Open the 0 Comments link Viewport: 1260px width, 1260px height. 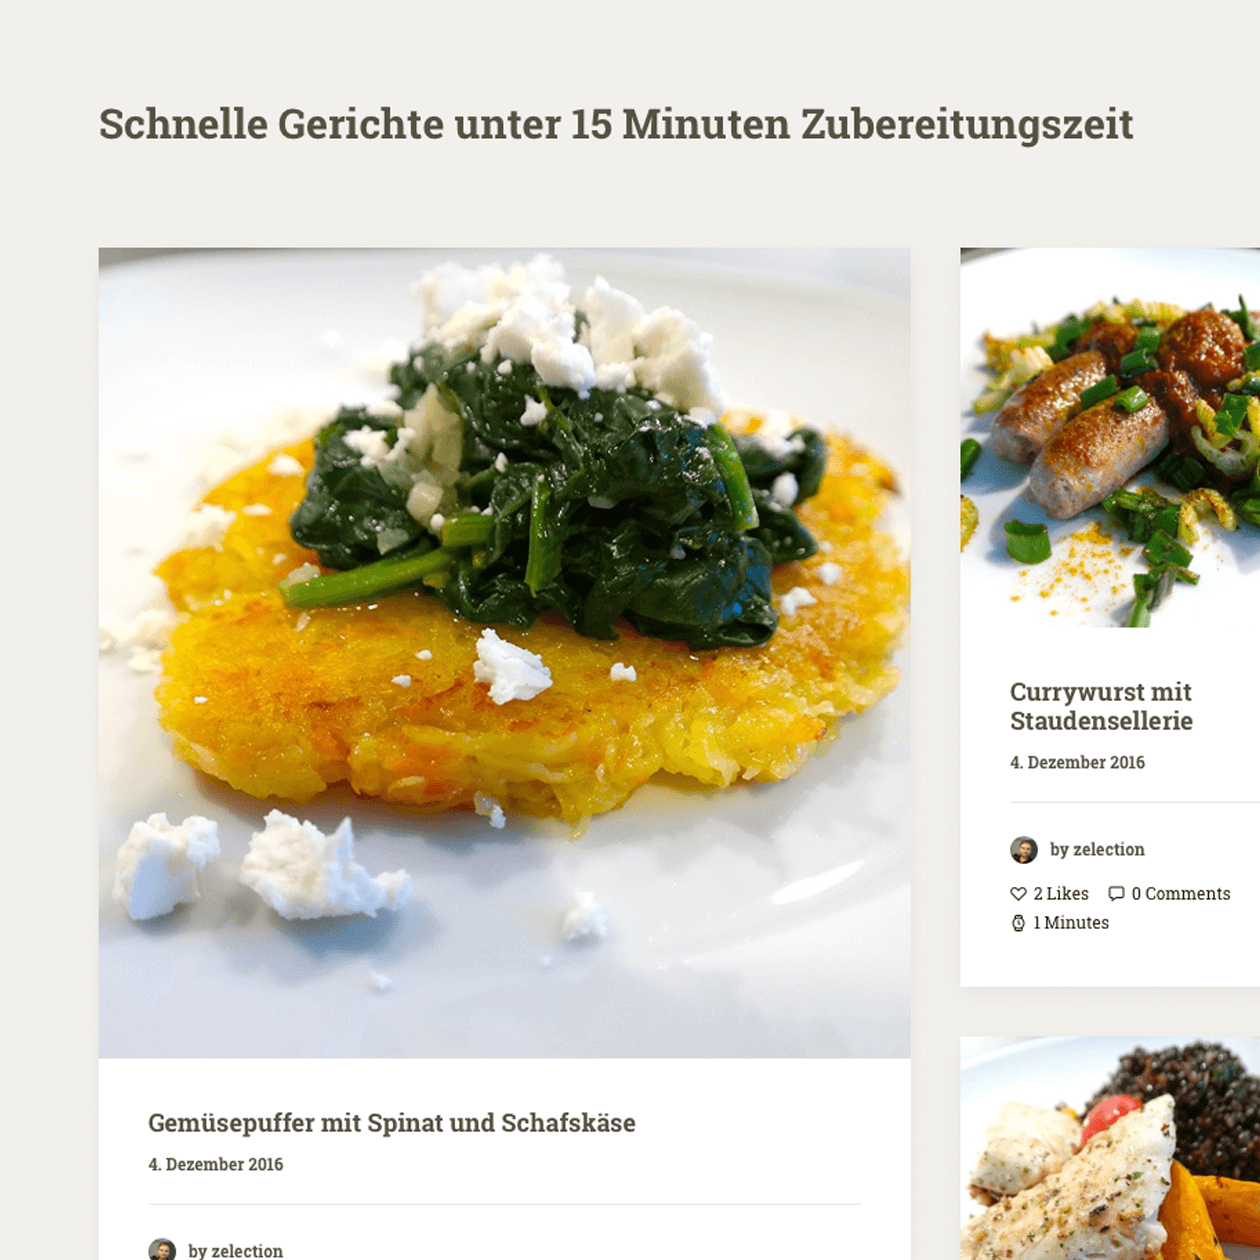(x=1181, y=894)
